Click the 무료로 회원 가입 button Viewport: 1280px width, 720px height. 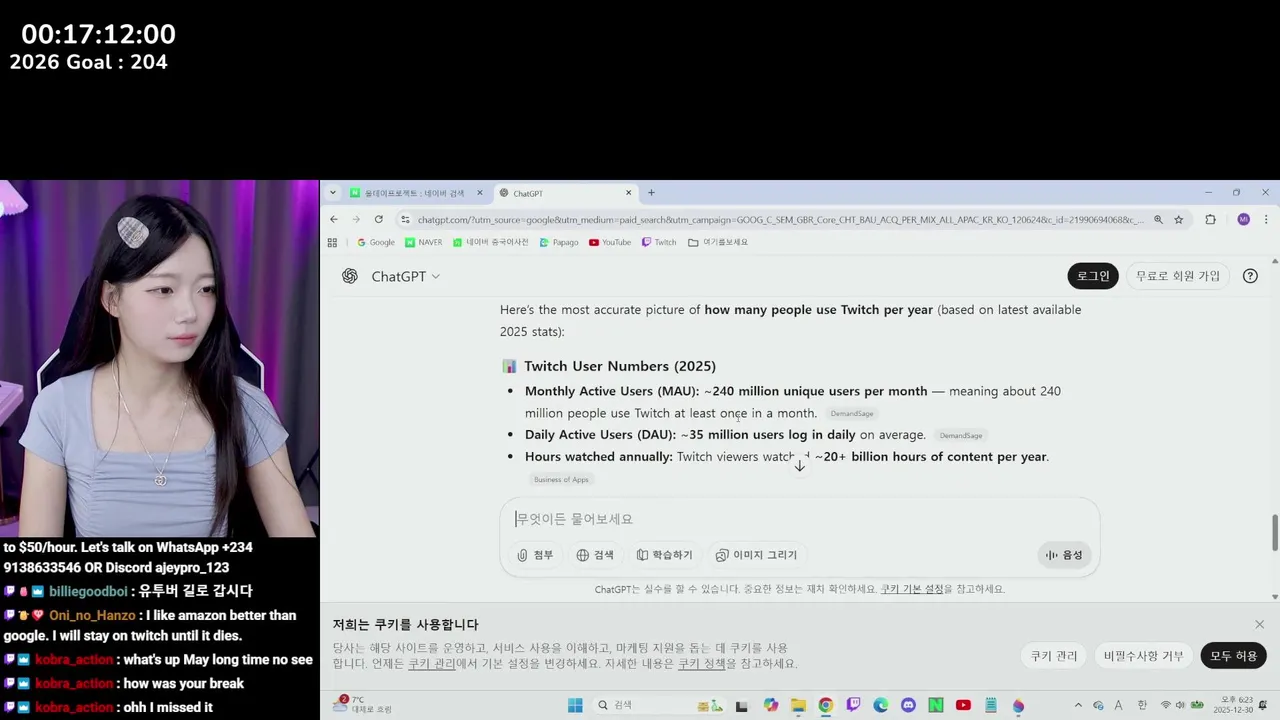(x=1178, y=276)
